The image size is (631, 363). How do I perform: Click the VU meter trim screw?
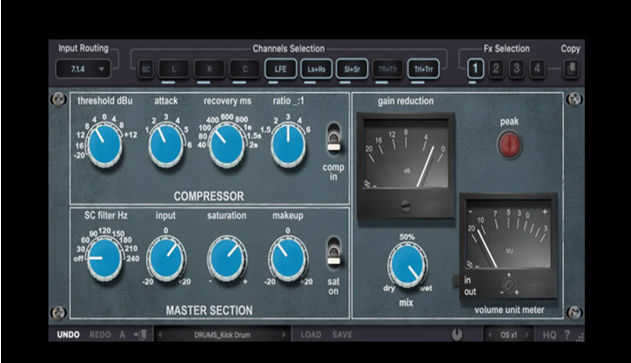tap(509, 285)
